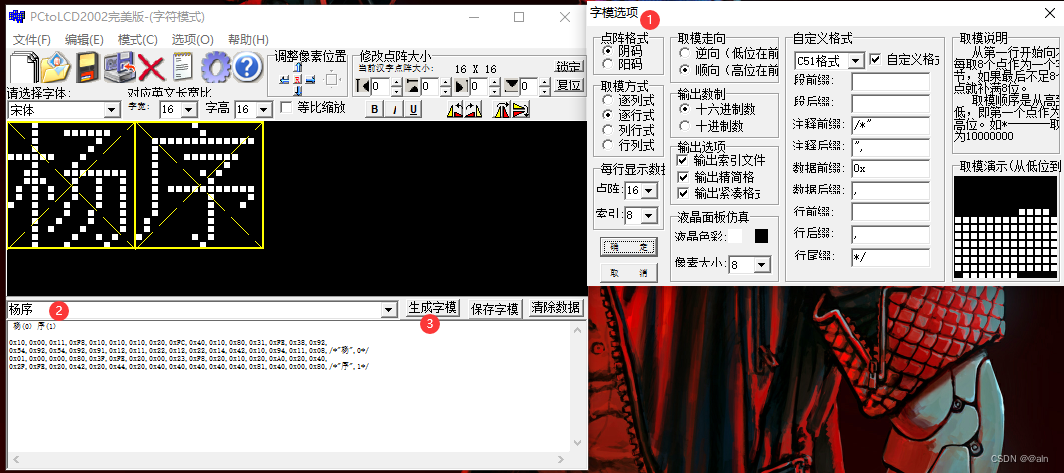This screenshot has height=473, width=1064.
Task: Click the top margin resize icon
Action: 413,86
